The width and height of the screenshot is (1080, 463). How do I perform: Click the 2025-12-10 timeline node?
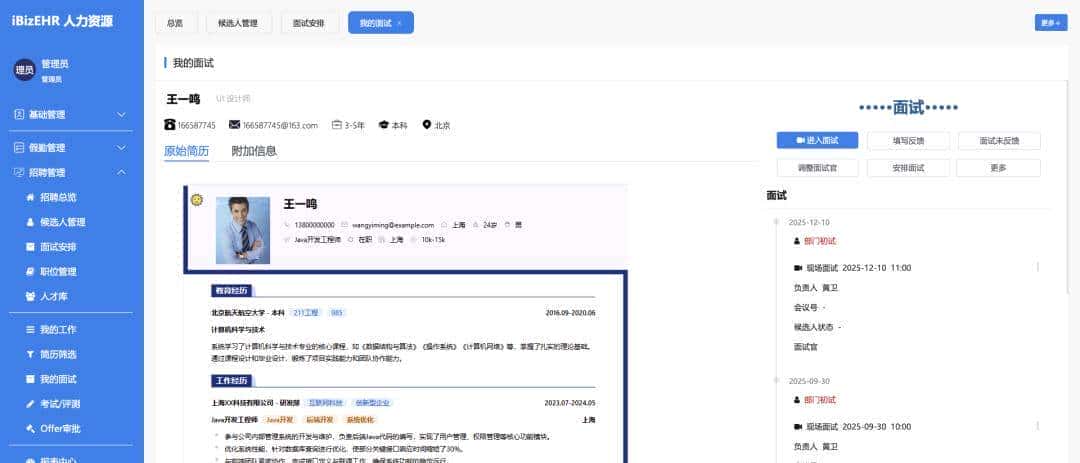(776, 222)
